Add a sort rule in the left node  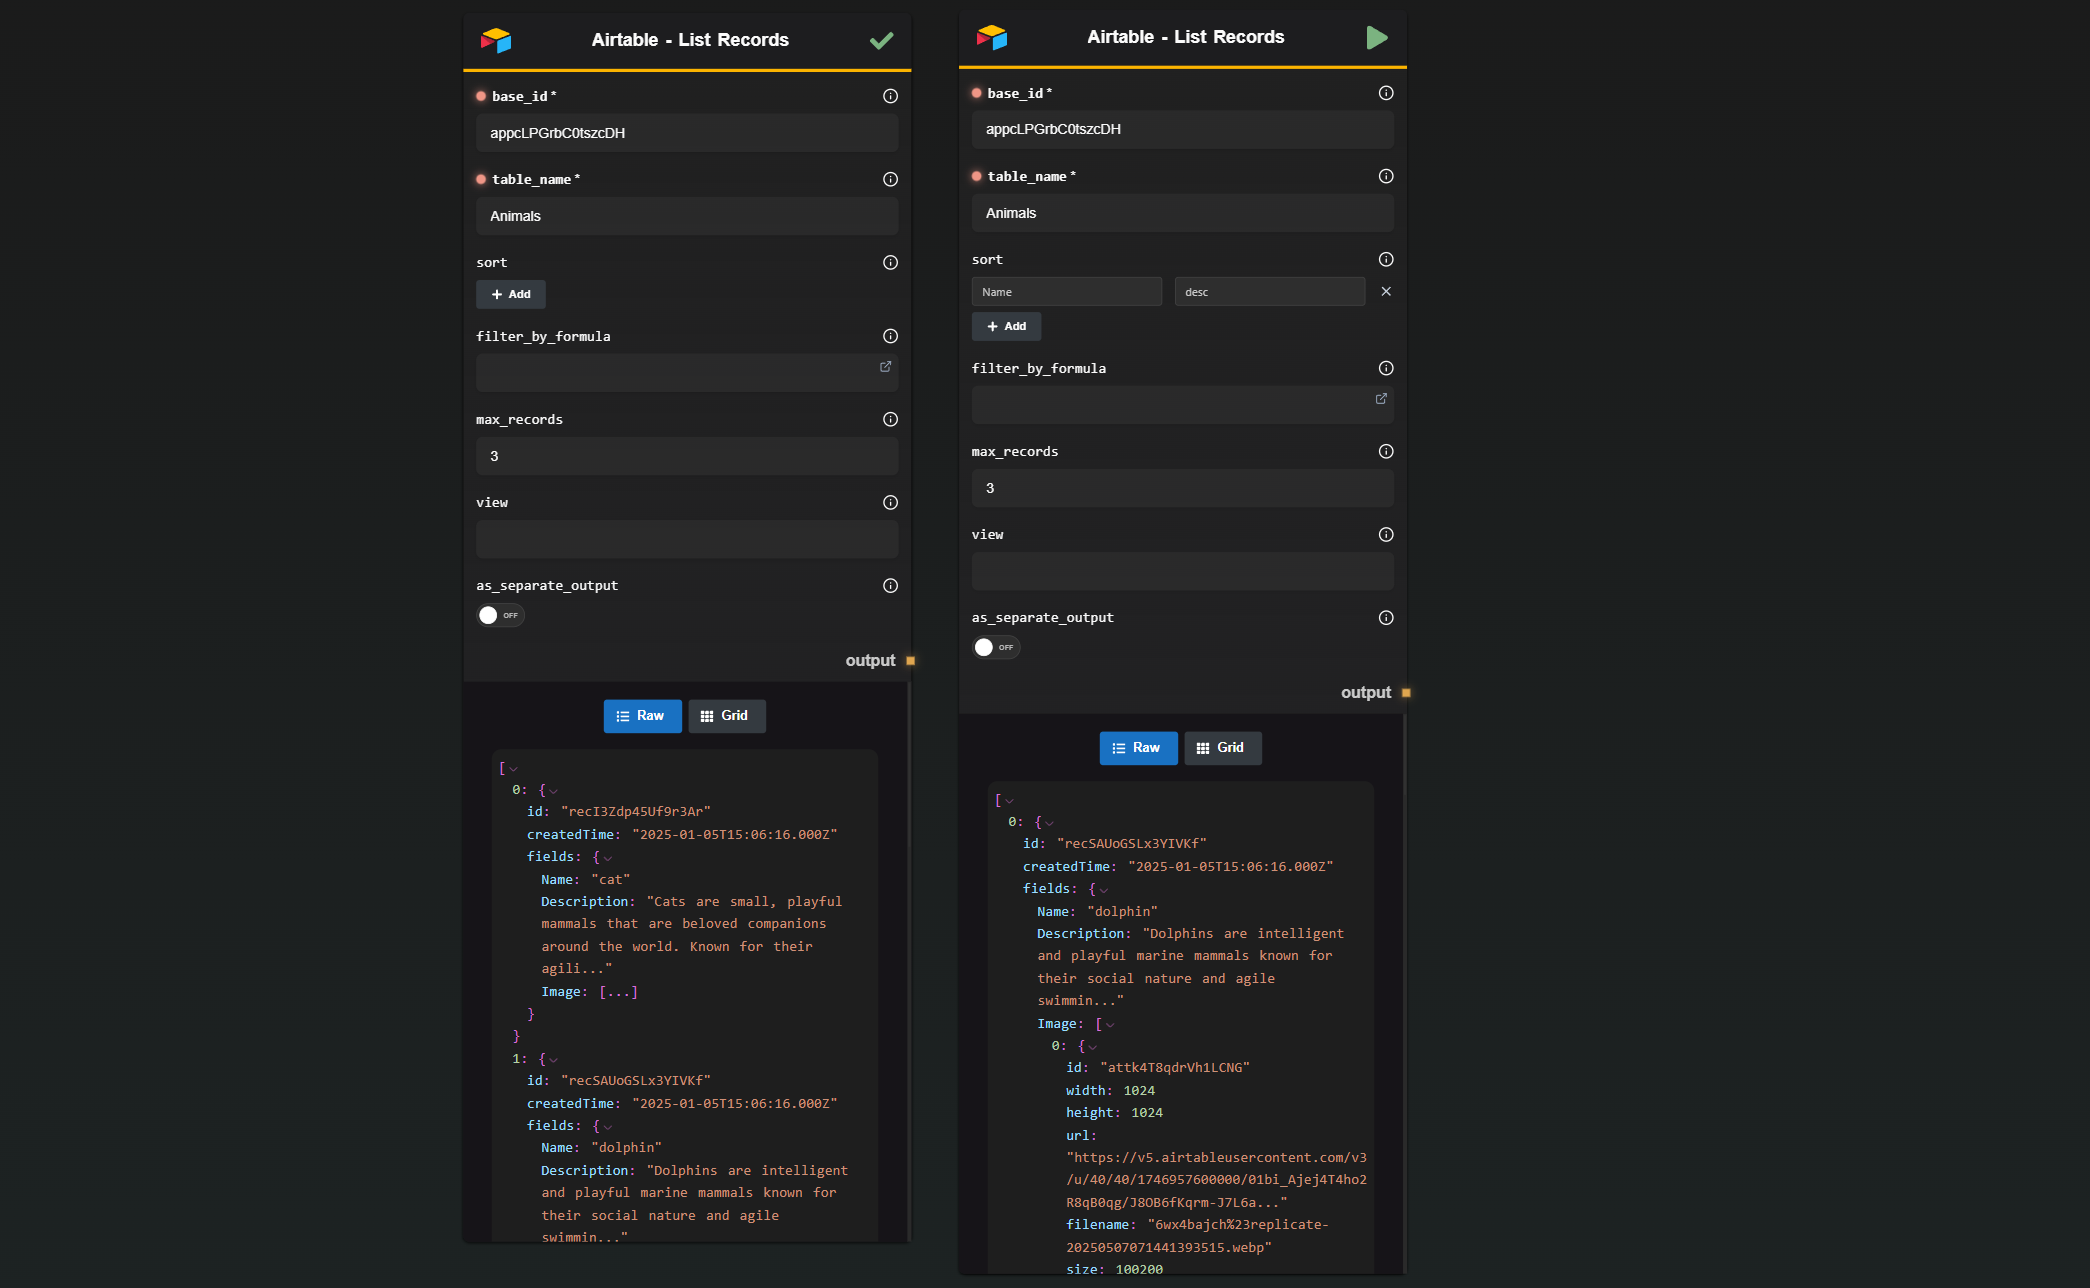[511, 294]
